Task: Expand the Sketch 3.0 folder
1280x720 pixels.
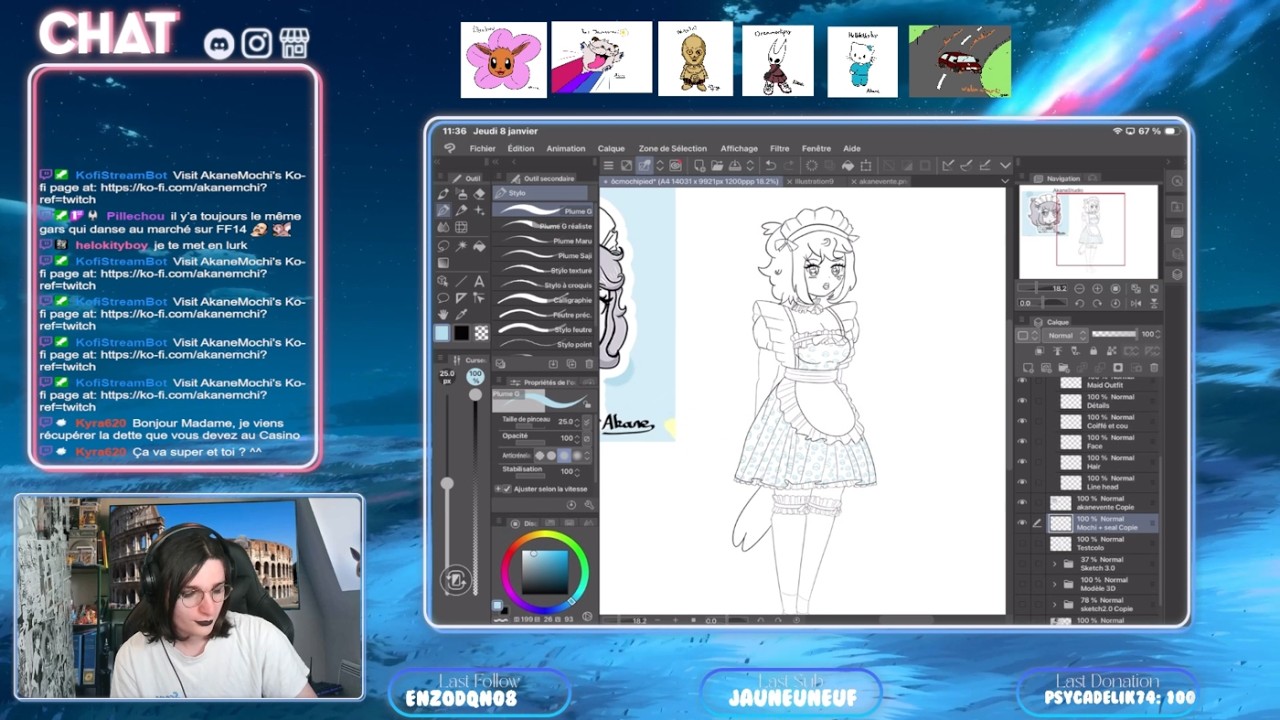Action: point(1054,564)
